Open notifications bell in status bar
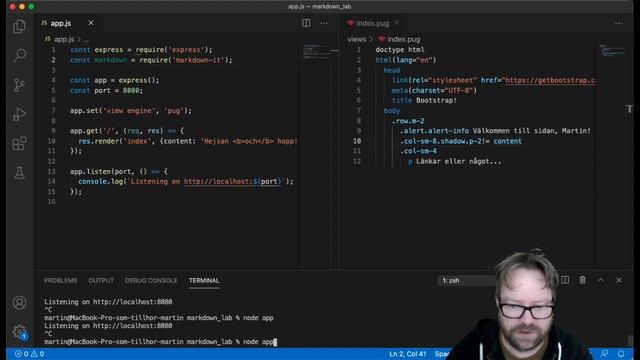 pyautogui.click(x=621, y=354)
